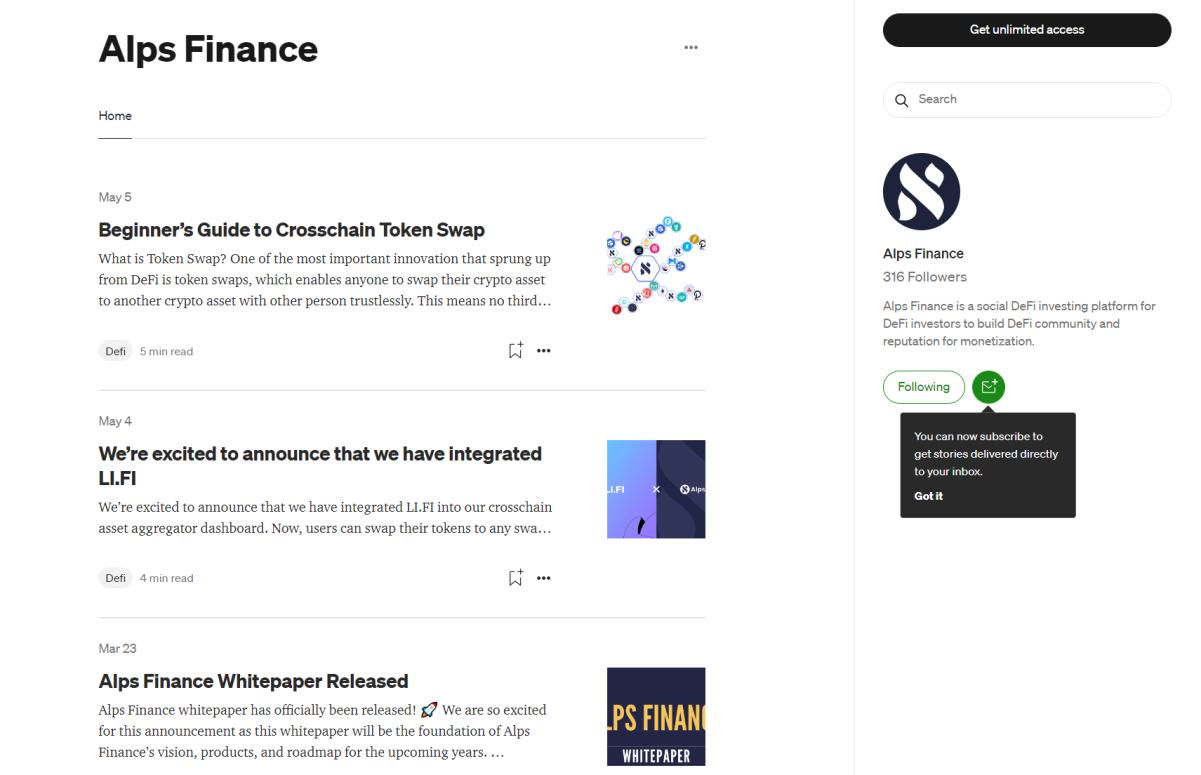Open more options for LI.FI integration story

pyautogui.click(x=544, y=577)
